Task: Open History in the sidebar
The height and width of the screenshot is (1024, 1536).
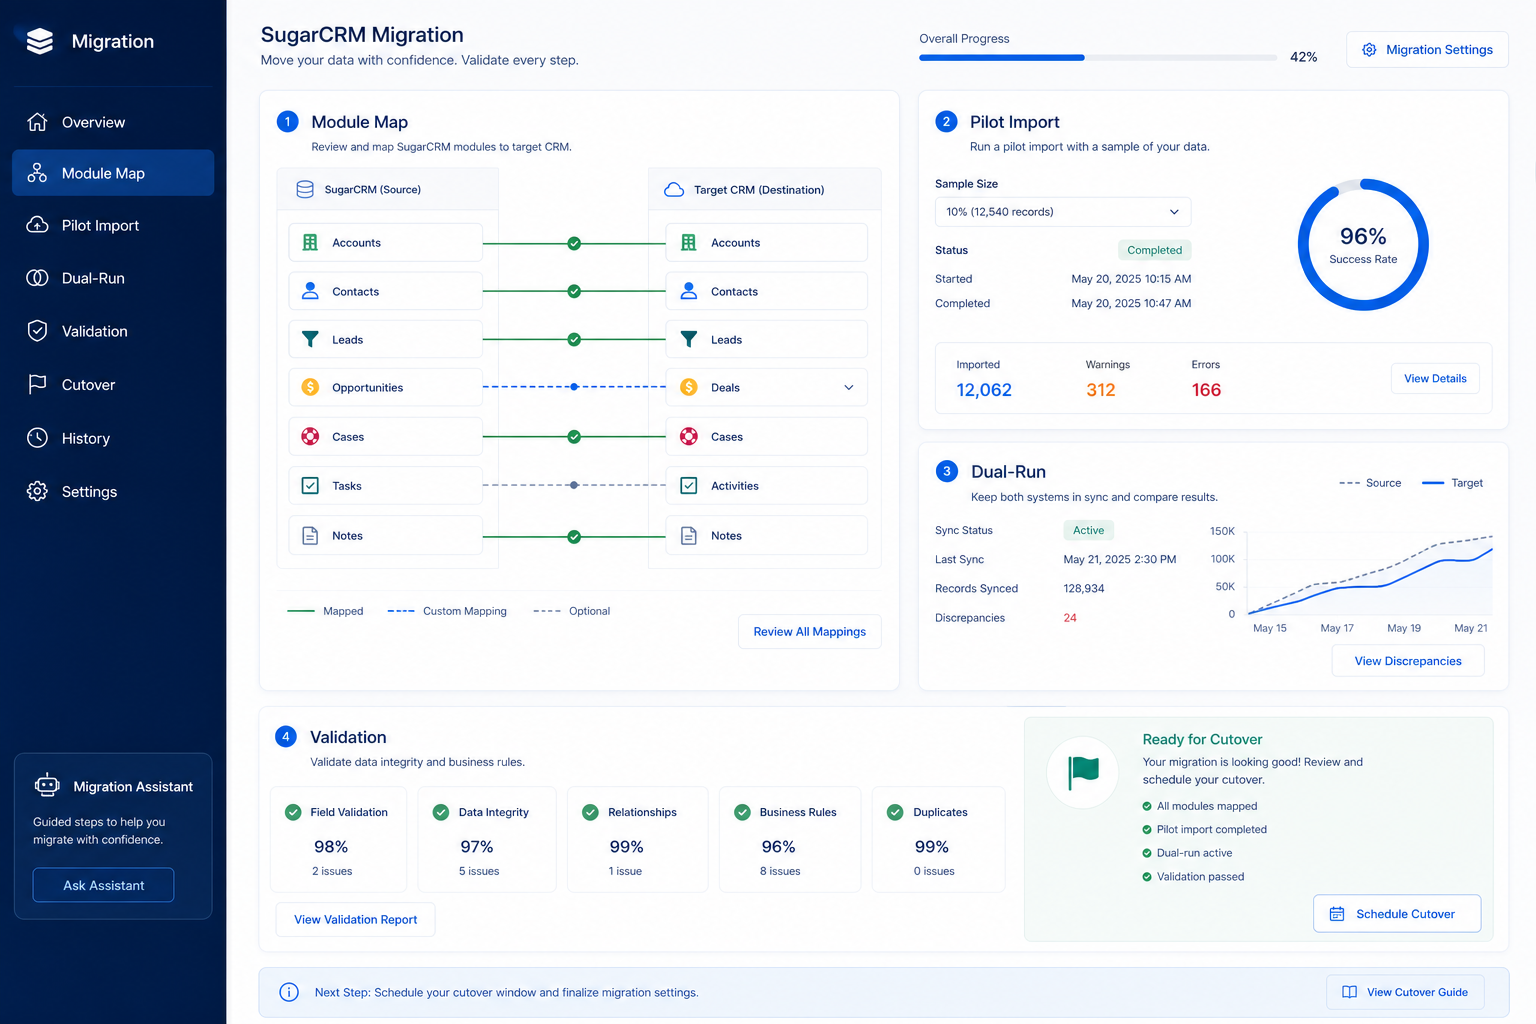Action: 113,438
